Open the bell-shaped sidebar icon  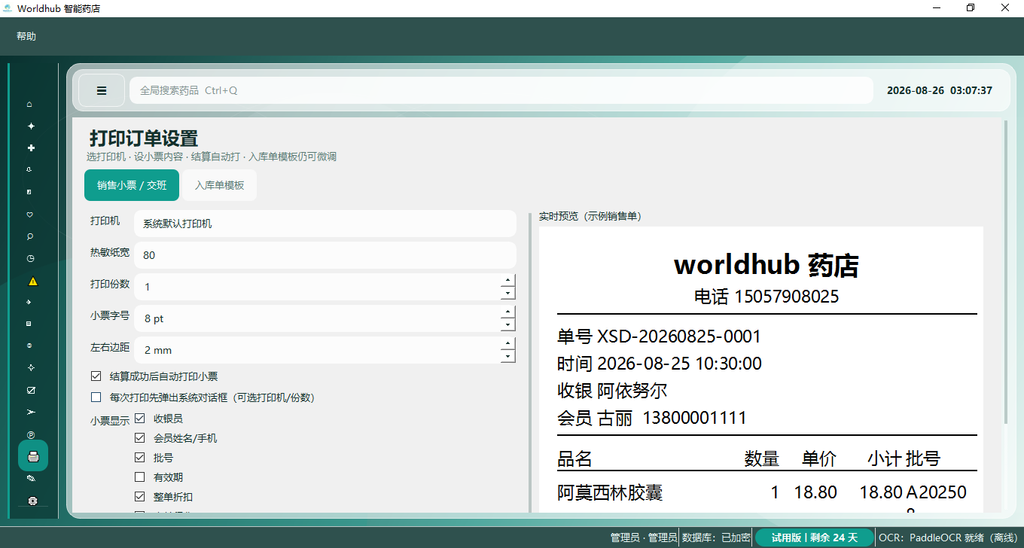tap(30, 170)
